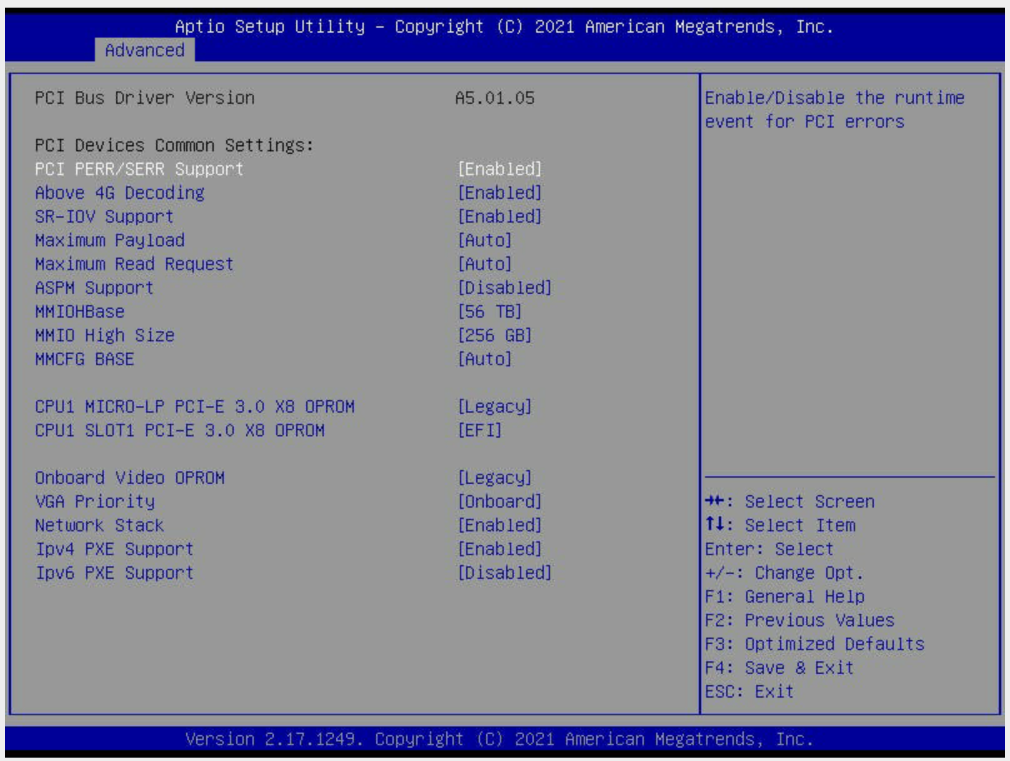1010x761 pixels.
Task: Change VGA Priority [Onboard] value
Action: (x=499, y=501)
